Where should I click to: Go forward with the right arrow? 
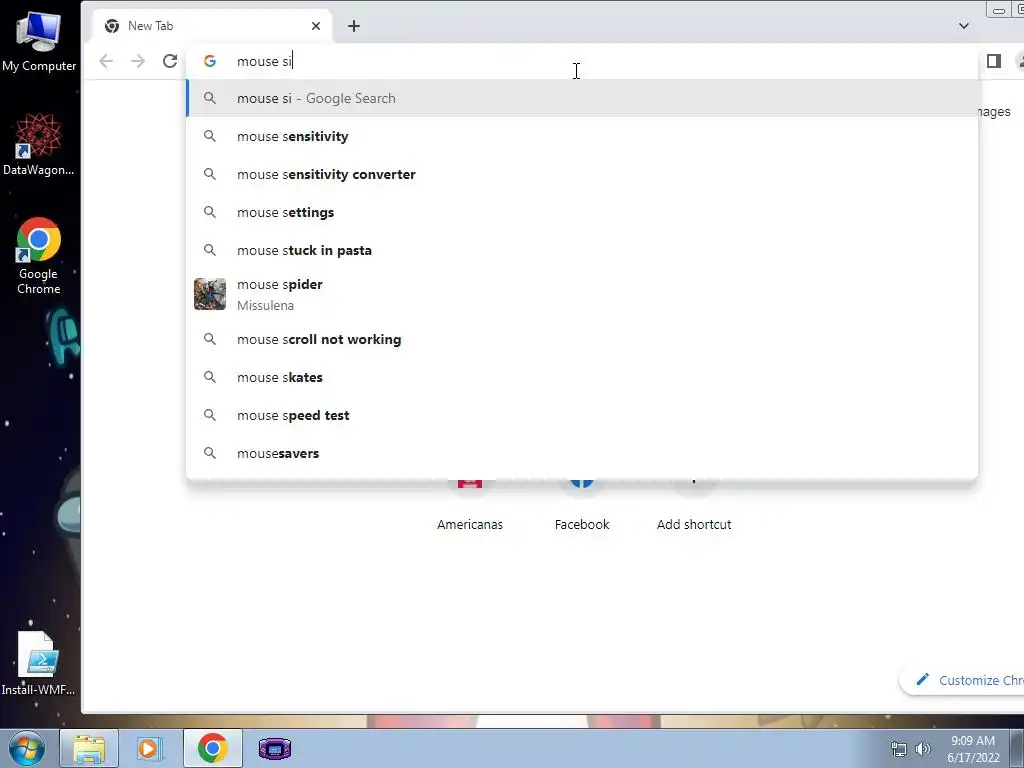coord(138,61)
